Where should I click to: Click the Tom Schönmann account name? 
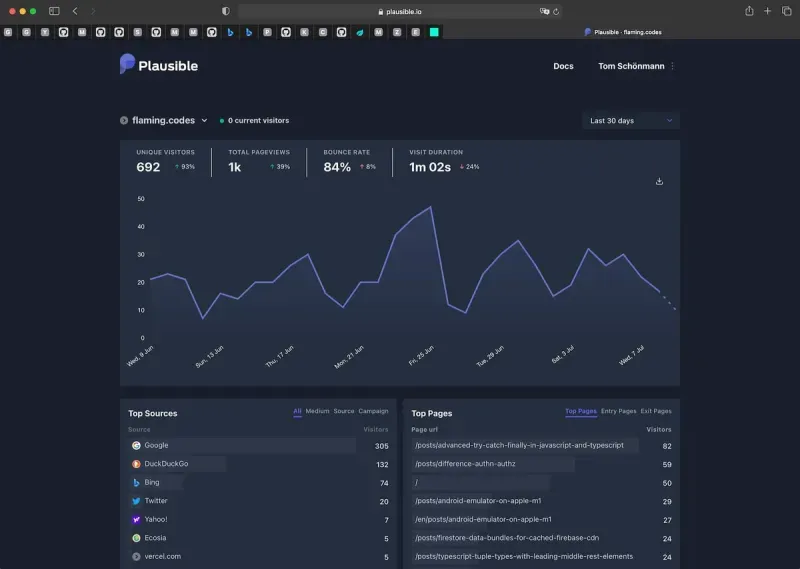[631, 66]
